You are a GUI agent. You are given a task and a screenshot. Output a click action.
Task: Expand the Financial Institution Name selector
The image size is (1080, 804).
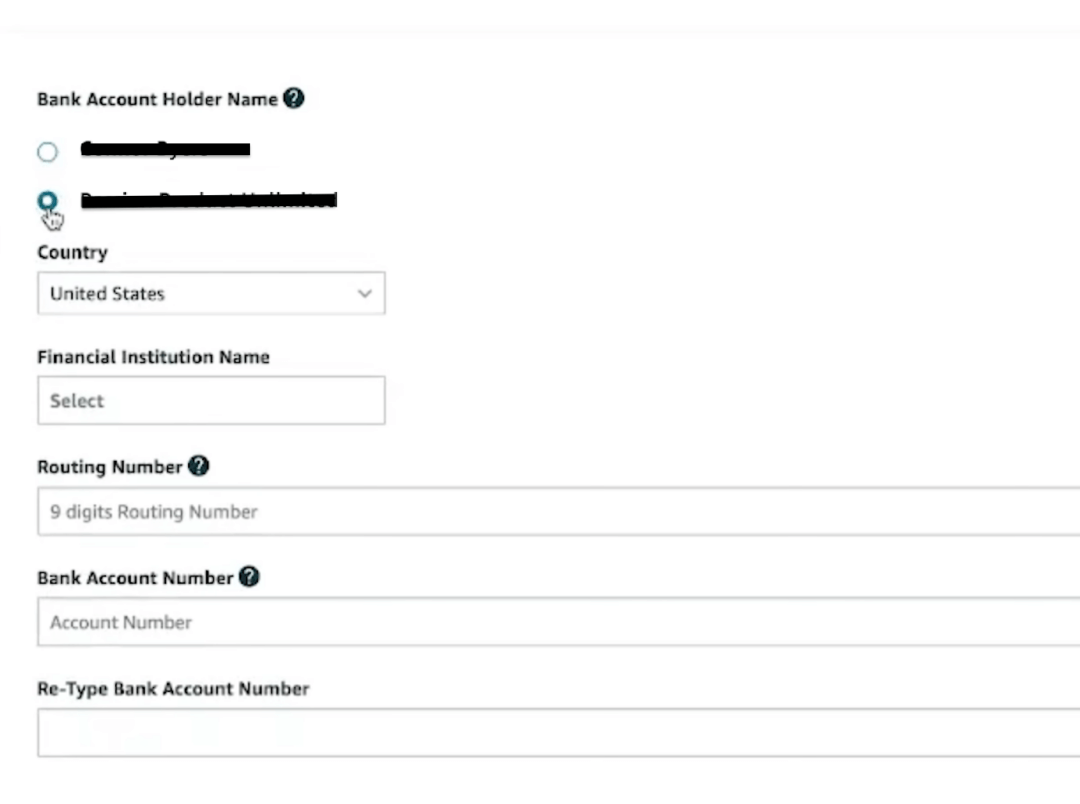pos(211,400)
